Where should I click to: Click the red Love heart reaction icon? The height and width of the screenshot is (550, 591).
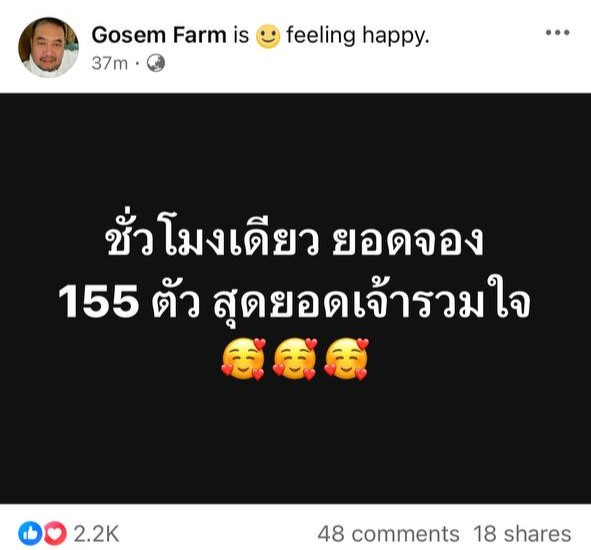pos(55,533)
